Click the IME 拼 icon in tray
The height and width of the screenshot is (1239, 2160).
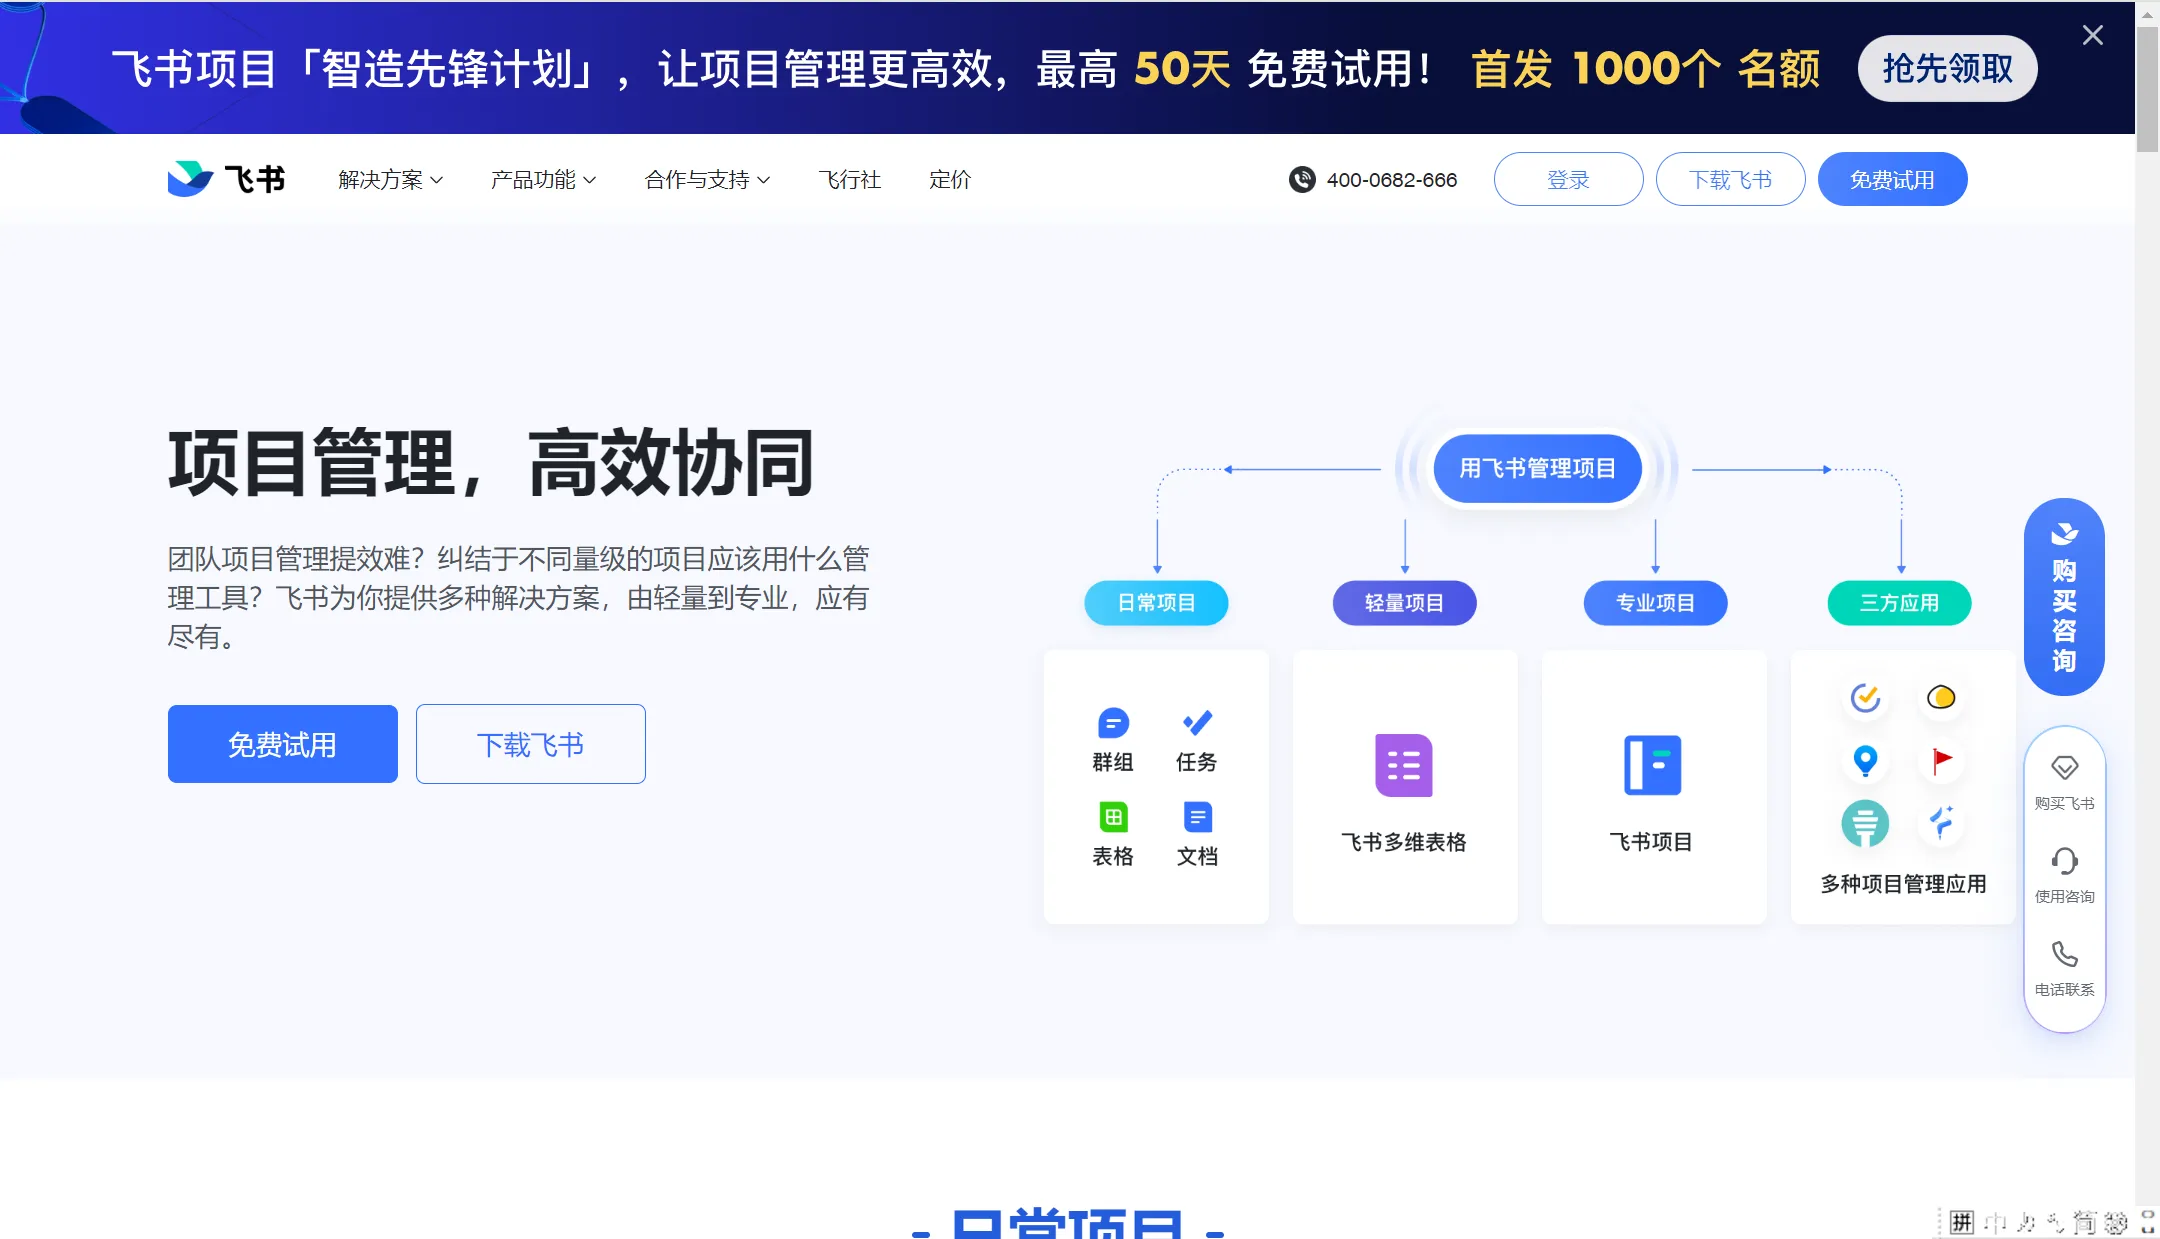tap(1962, 1222)
